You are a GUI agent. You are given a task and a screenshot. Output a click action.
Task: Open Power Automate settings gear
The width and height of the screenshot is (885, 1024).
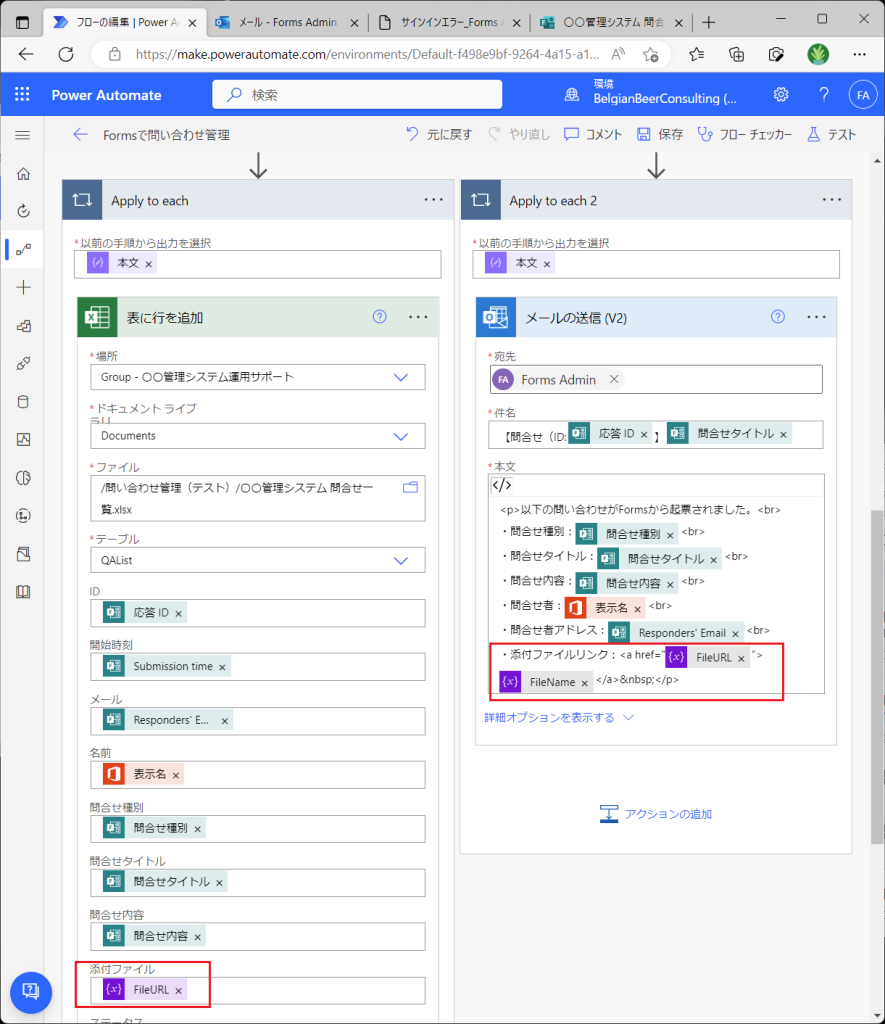pos(780,95)
